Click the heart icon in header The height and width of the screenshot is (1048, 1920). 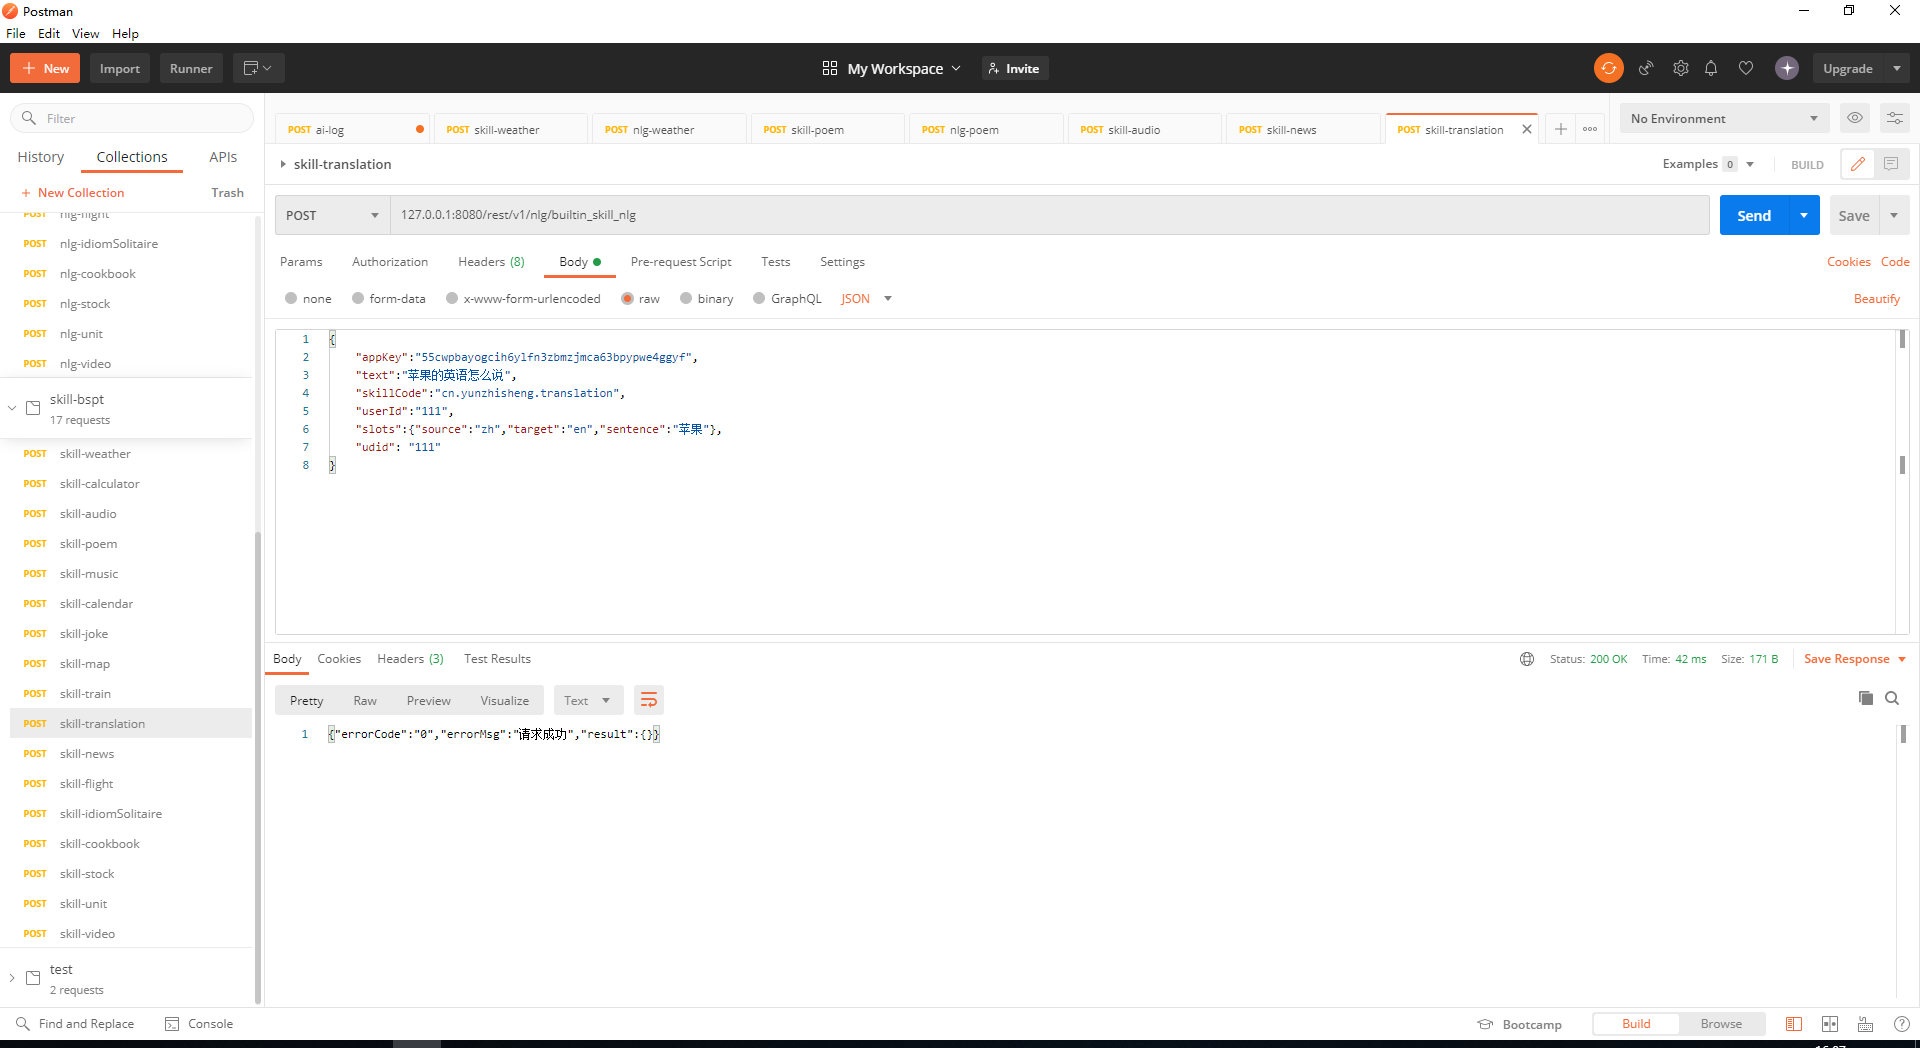(x=1746, y=68)
